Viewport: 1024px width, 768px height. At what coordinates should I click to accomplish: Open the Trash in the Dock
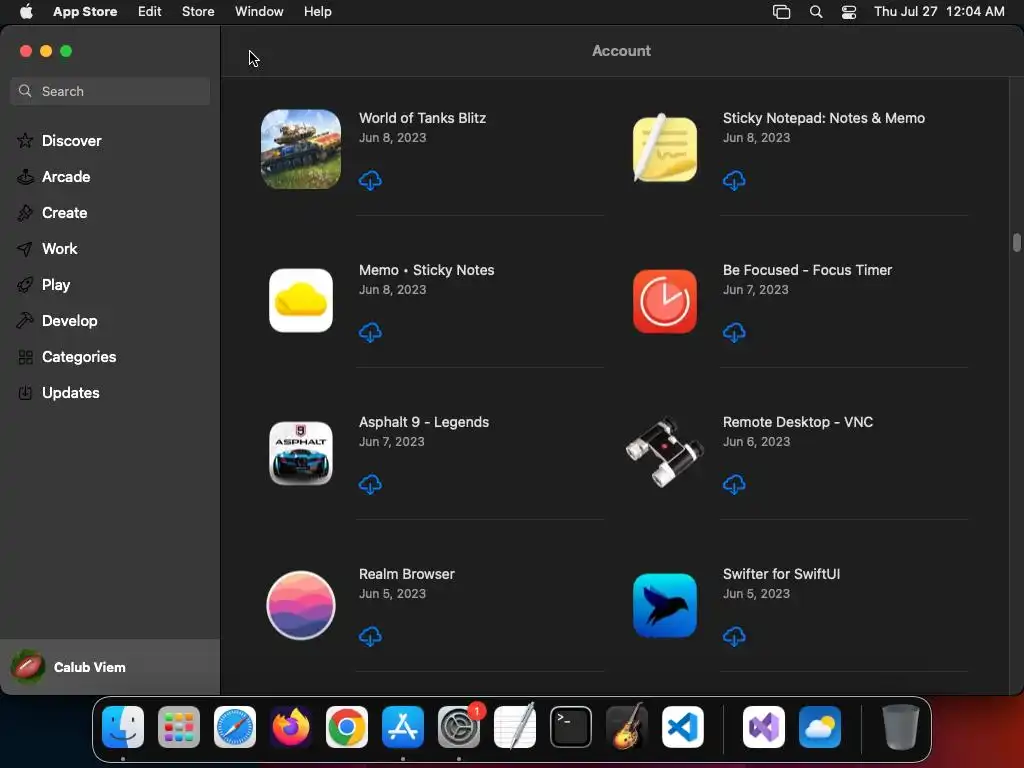901,726
